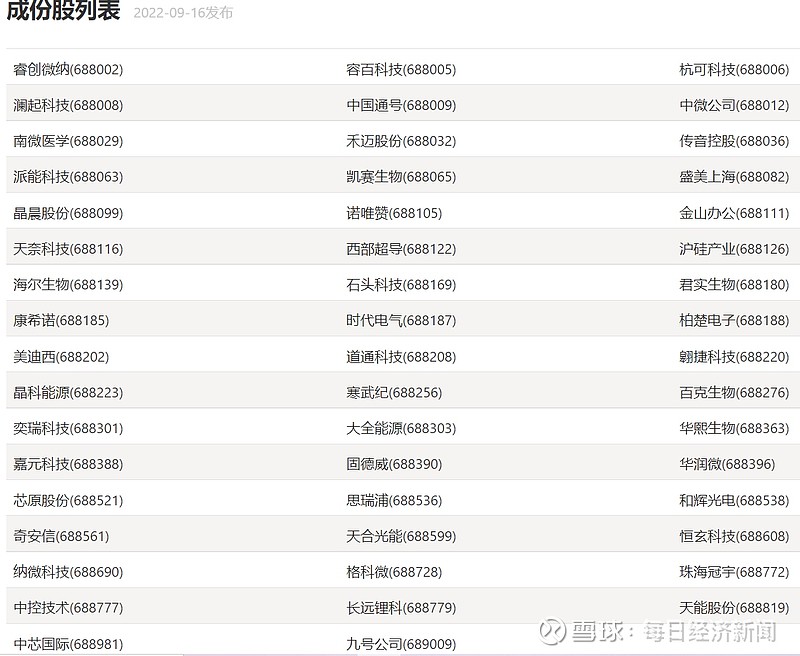Open 沪硅产业(688126) entry
The width and height of the screenshot is (800, 656).
(734, 249)
